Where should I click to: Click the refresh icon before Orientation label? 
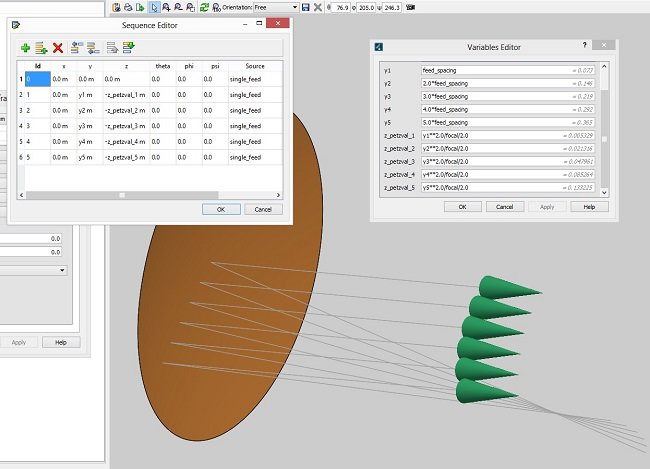click(x=204, y=7)
